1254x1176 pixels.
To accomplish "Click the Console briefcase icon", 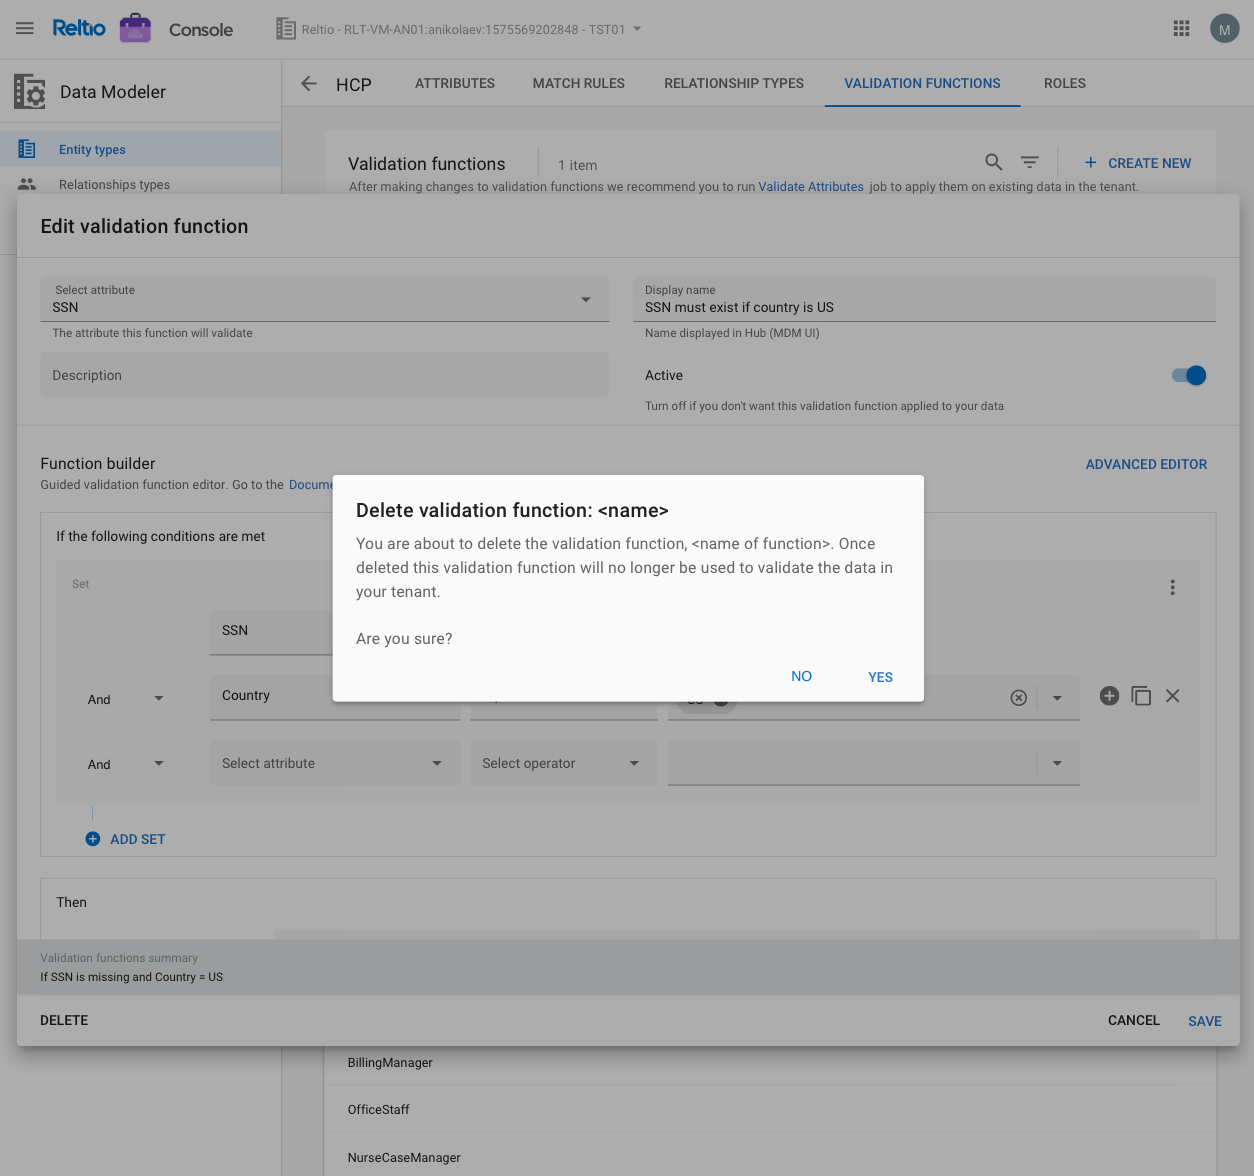I will (x=135, y=28).
